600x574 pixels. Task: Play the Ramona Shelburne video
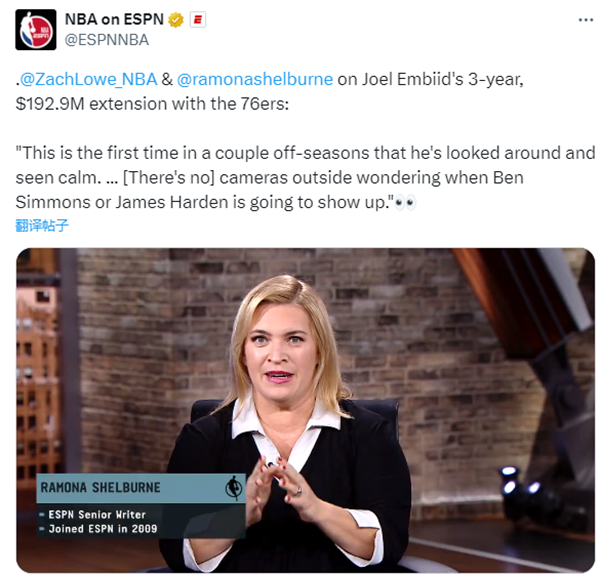coord(305,410)
